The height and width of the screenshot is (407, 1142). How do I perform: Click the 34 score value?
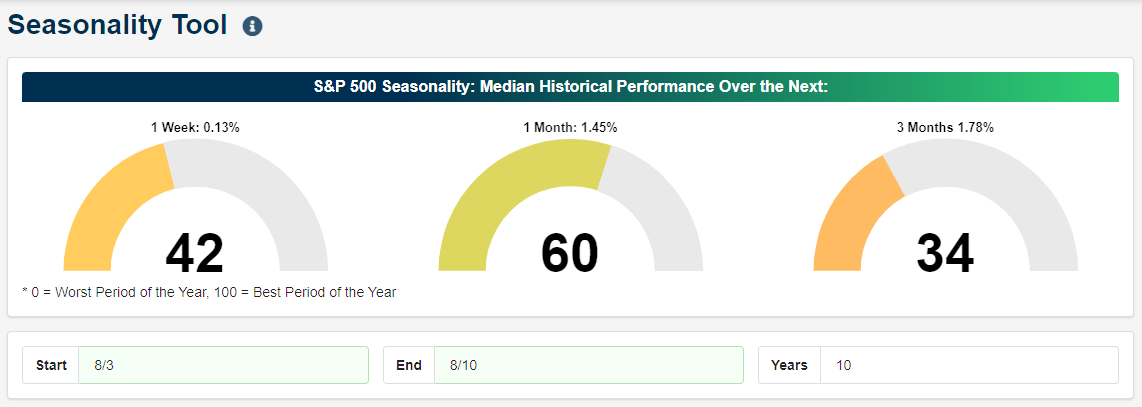(x=945, y=253)
